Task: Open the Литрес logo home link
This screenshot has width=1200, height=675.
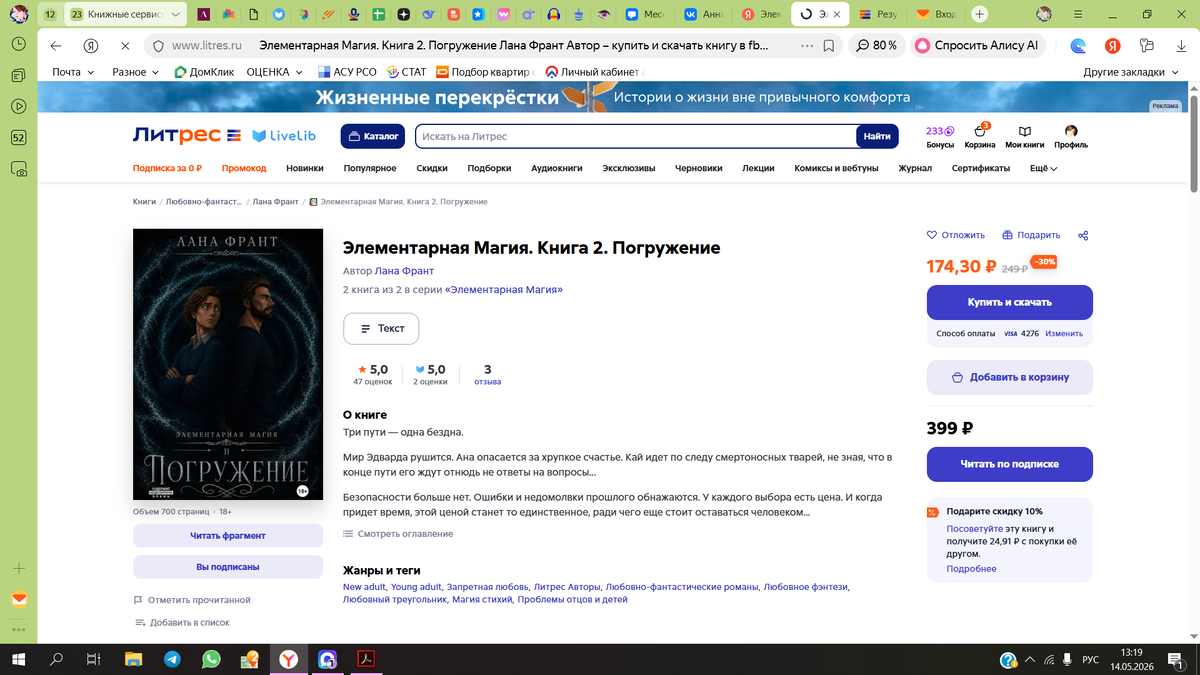Action: pyautogui.click(x=187, y=135)
